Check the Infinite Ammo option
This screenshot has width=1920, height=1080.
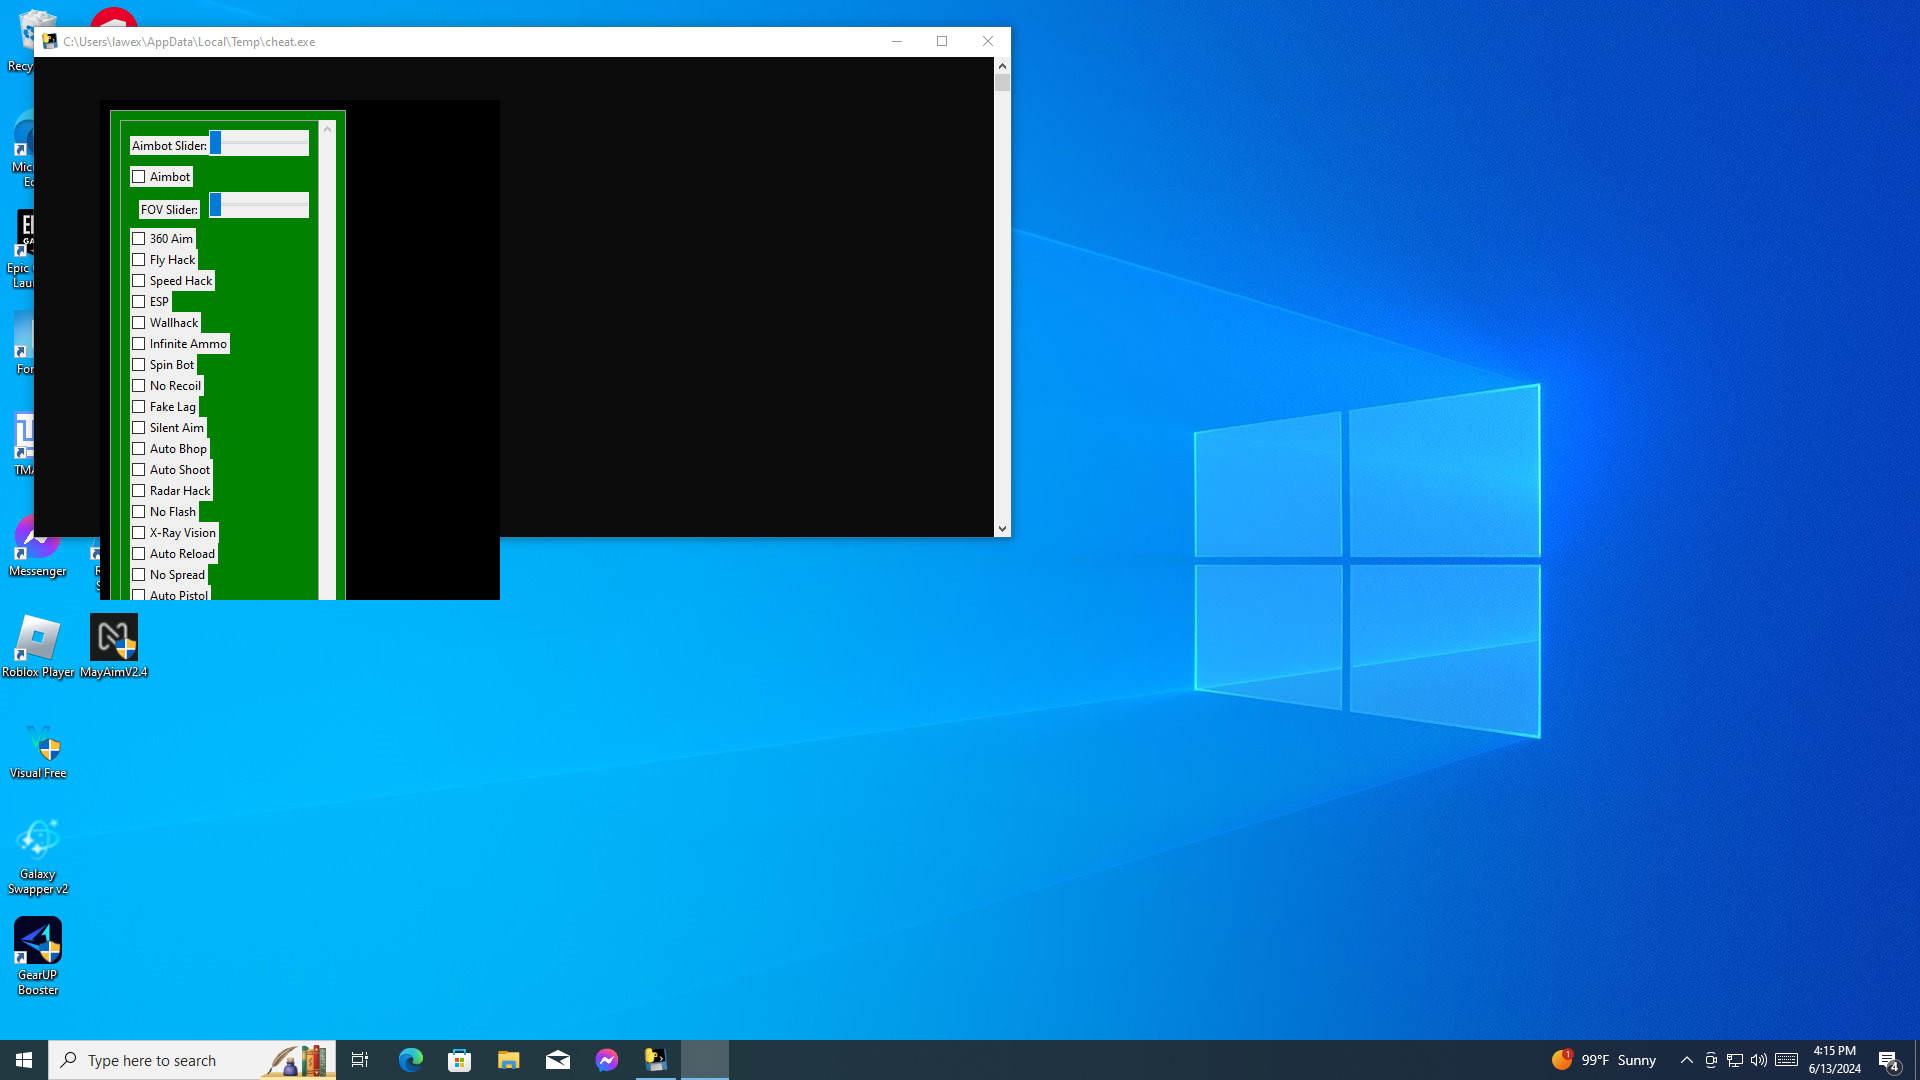point(139,344)
